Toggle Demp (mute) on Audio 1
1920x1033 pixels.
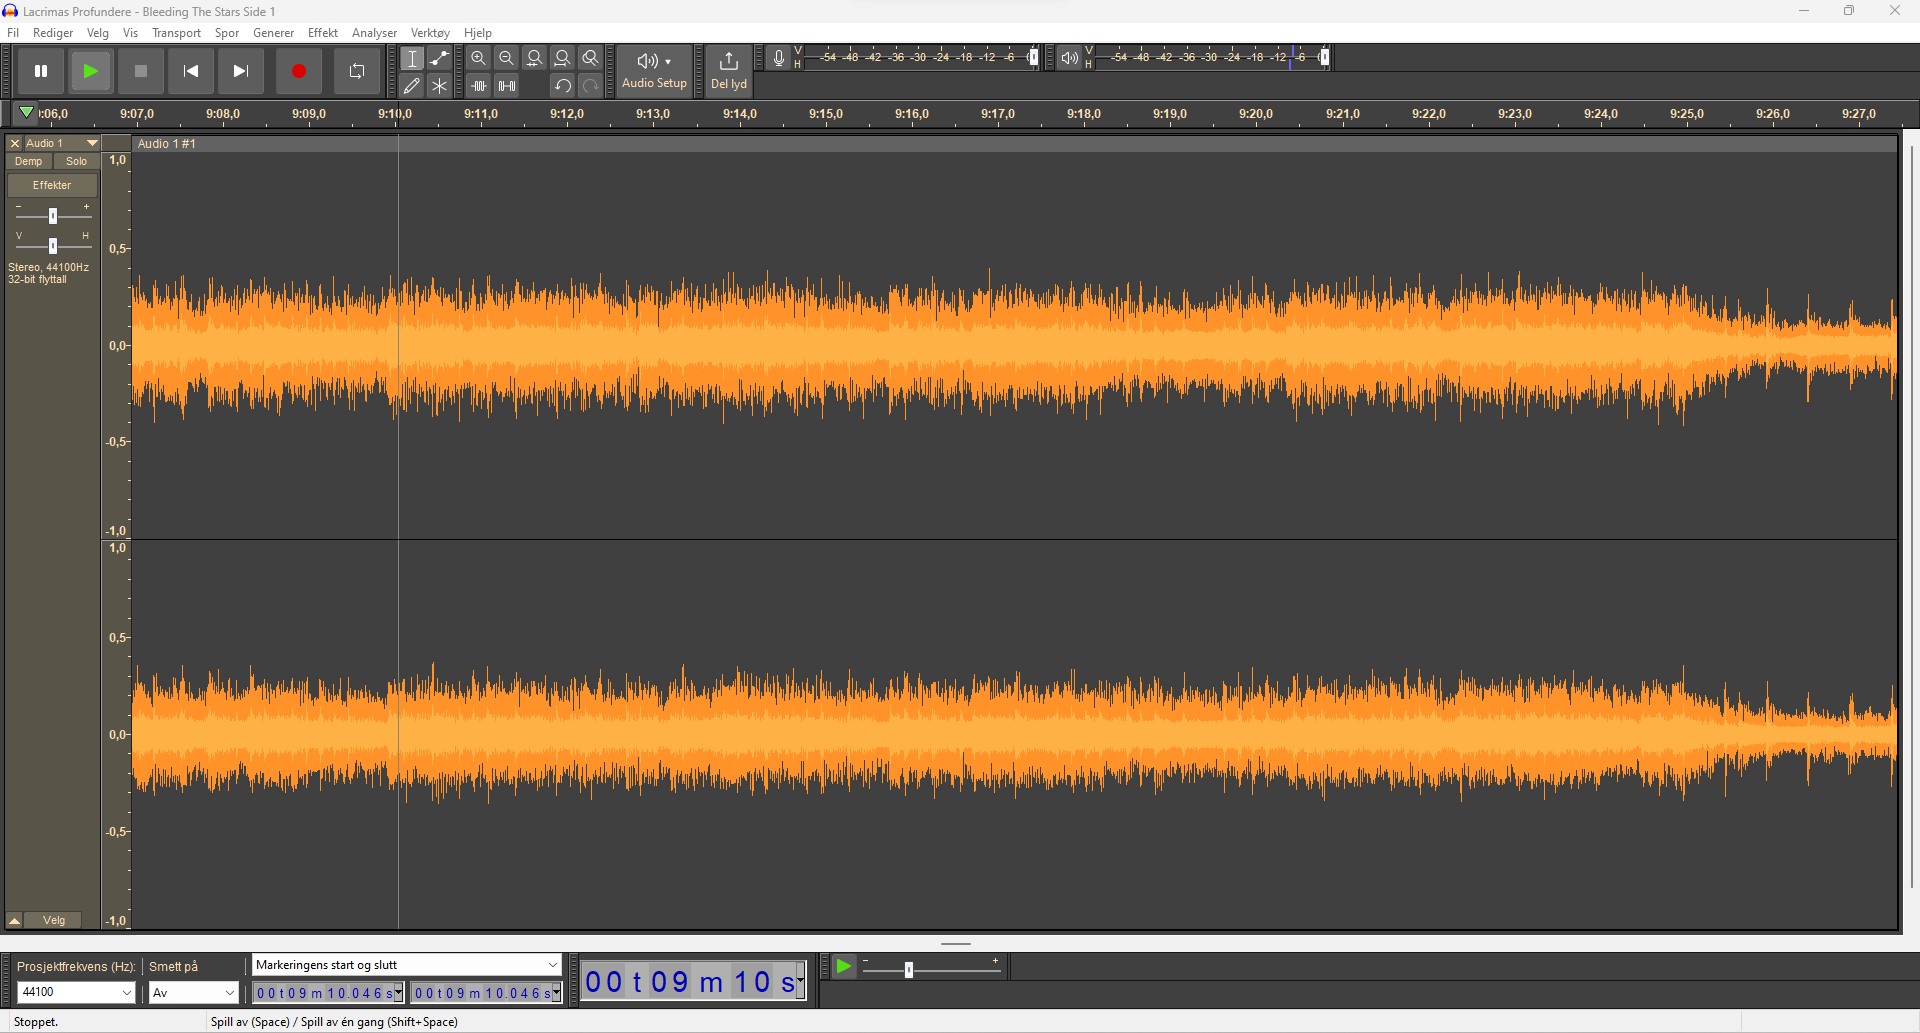tap(29, 161)
